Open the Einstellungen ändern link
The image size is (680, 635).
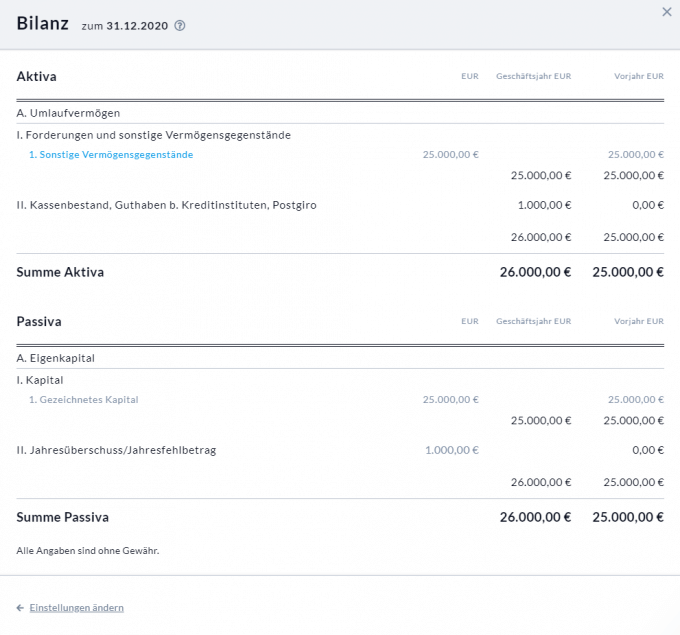(77, 608)
